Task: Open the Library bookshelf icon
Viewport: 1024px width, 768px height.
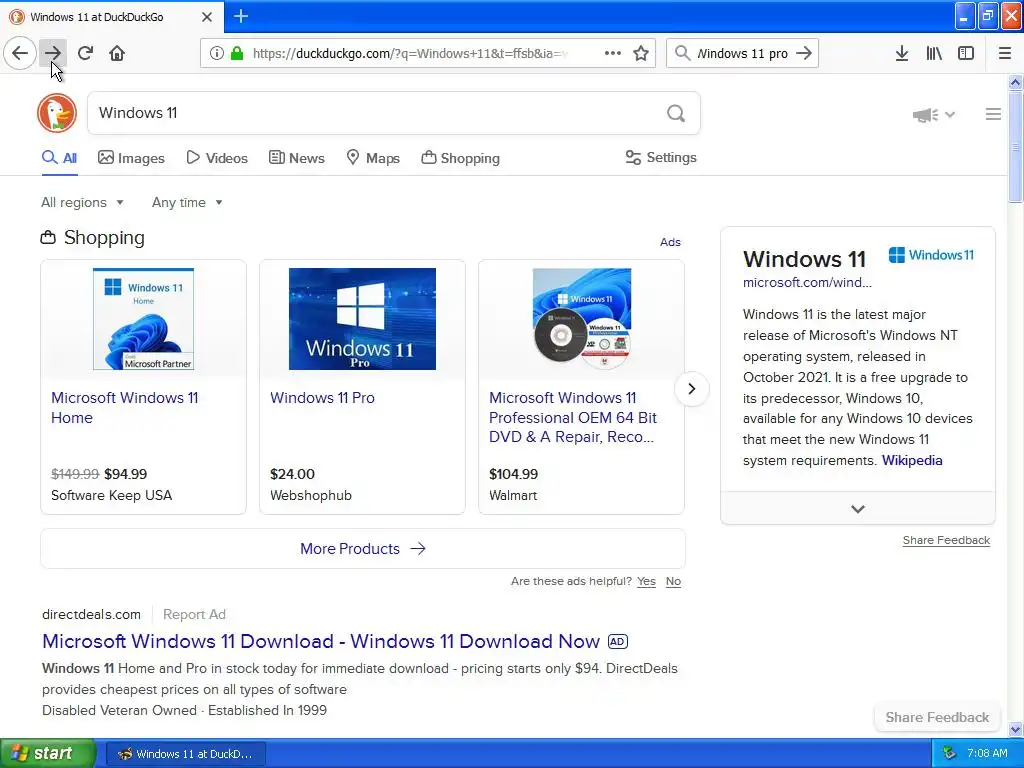Action: (934, 53)
